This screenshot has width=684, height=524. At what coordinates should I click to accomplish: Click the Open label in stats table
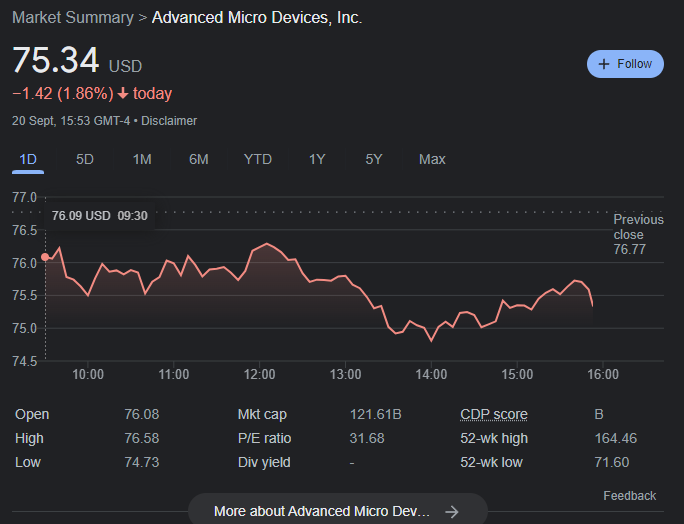click(32, 414)
